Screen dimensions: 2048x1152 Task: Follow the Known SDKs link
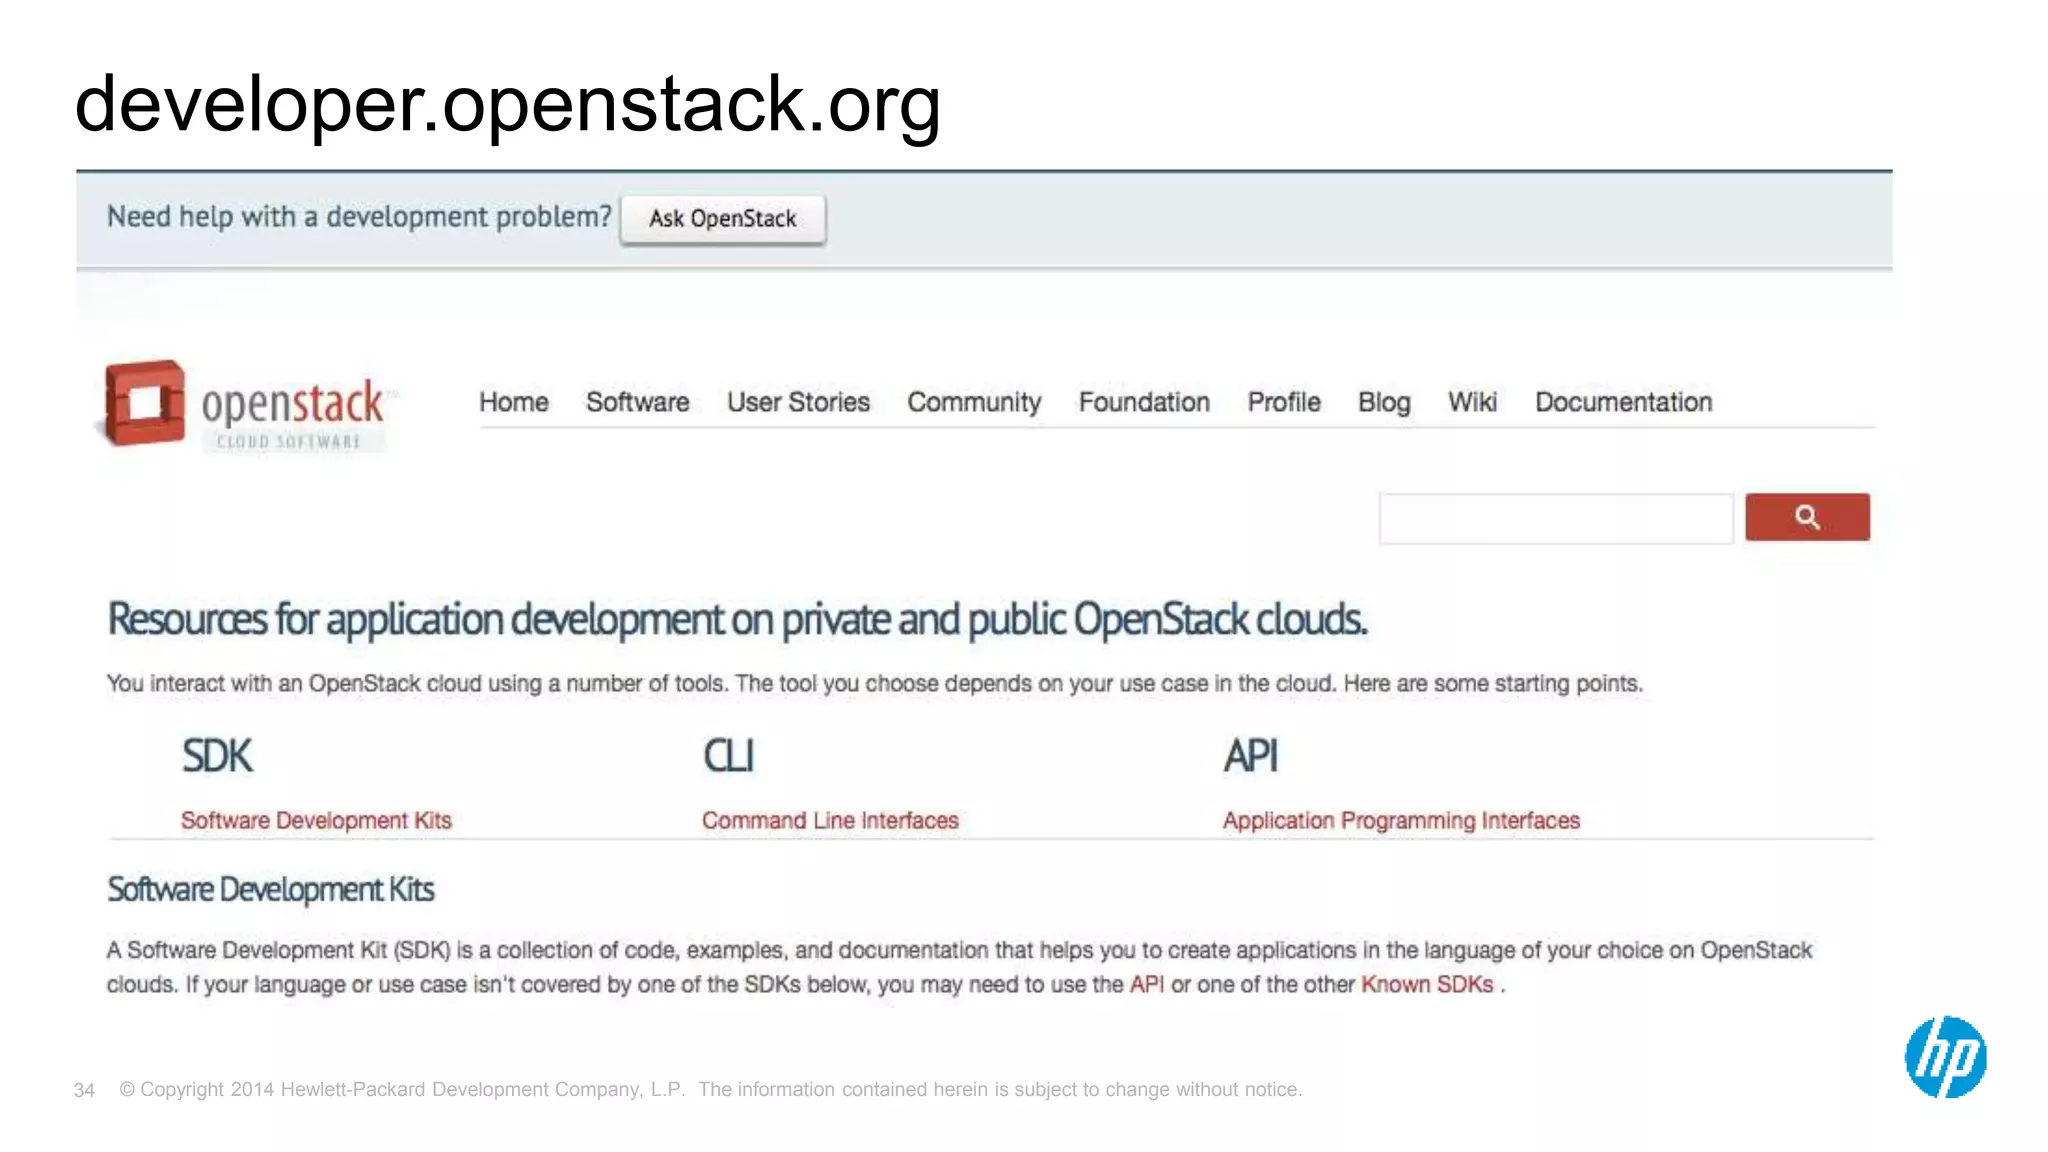point(1427,985)
